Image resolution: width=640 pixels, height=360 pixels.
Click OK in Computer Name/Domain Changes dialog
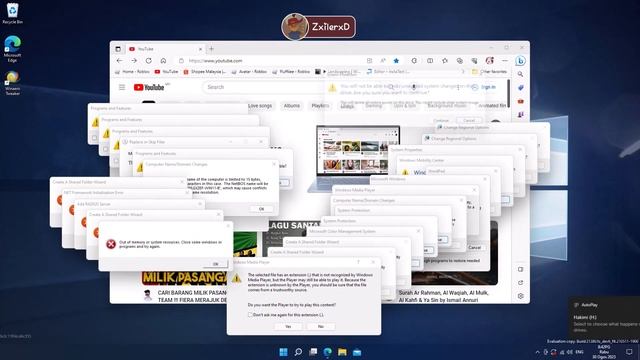tap(261, 209)
